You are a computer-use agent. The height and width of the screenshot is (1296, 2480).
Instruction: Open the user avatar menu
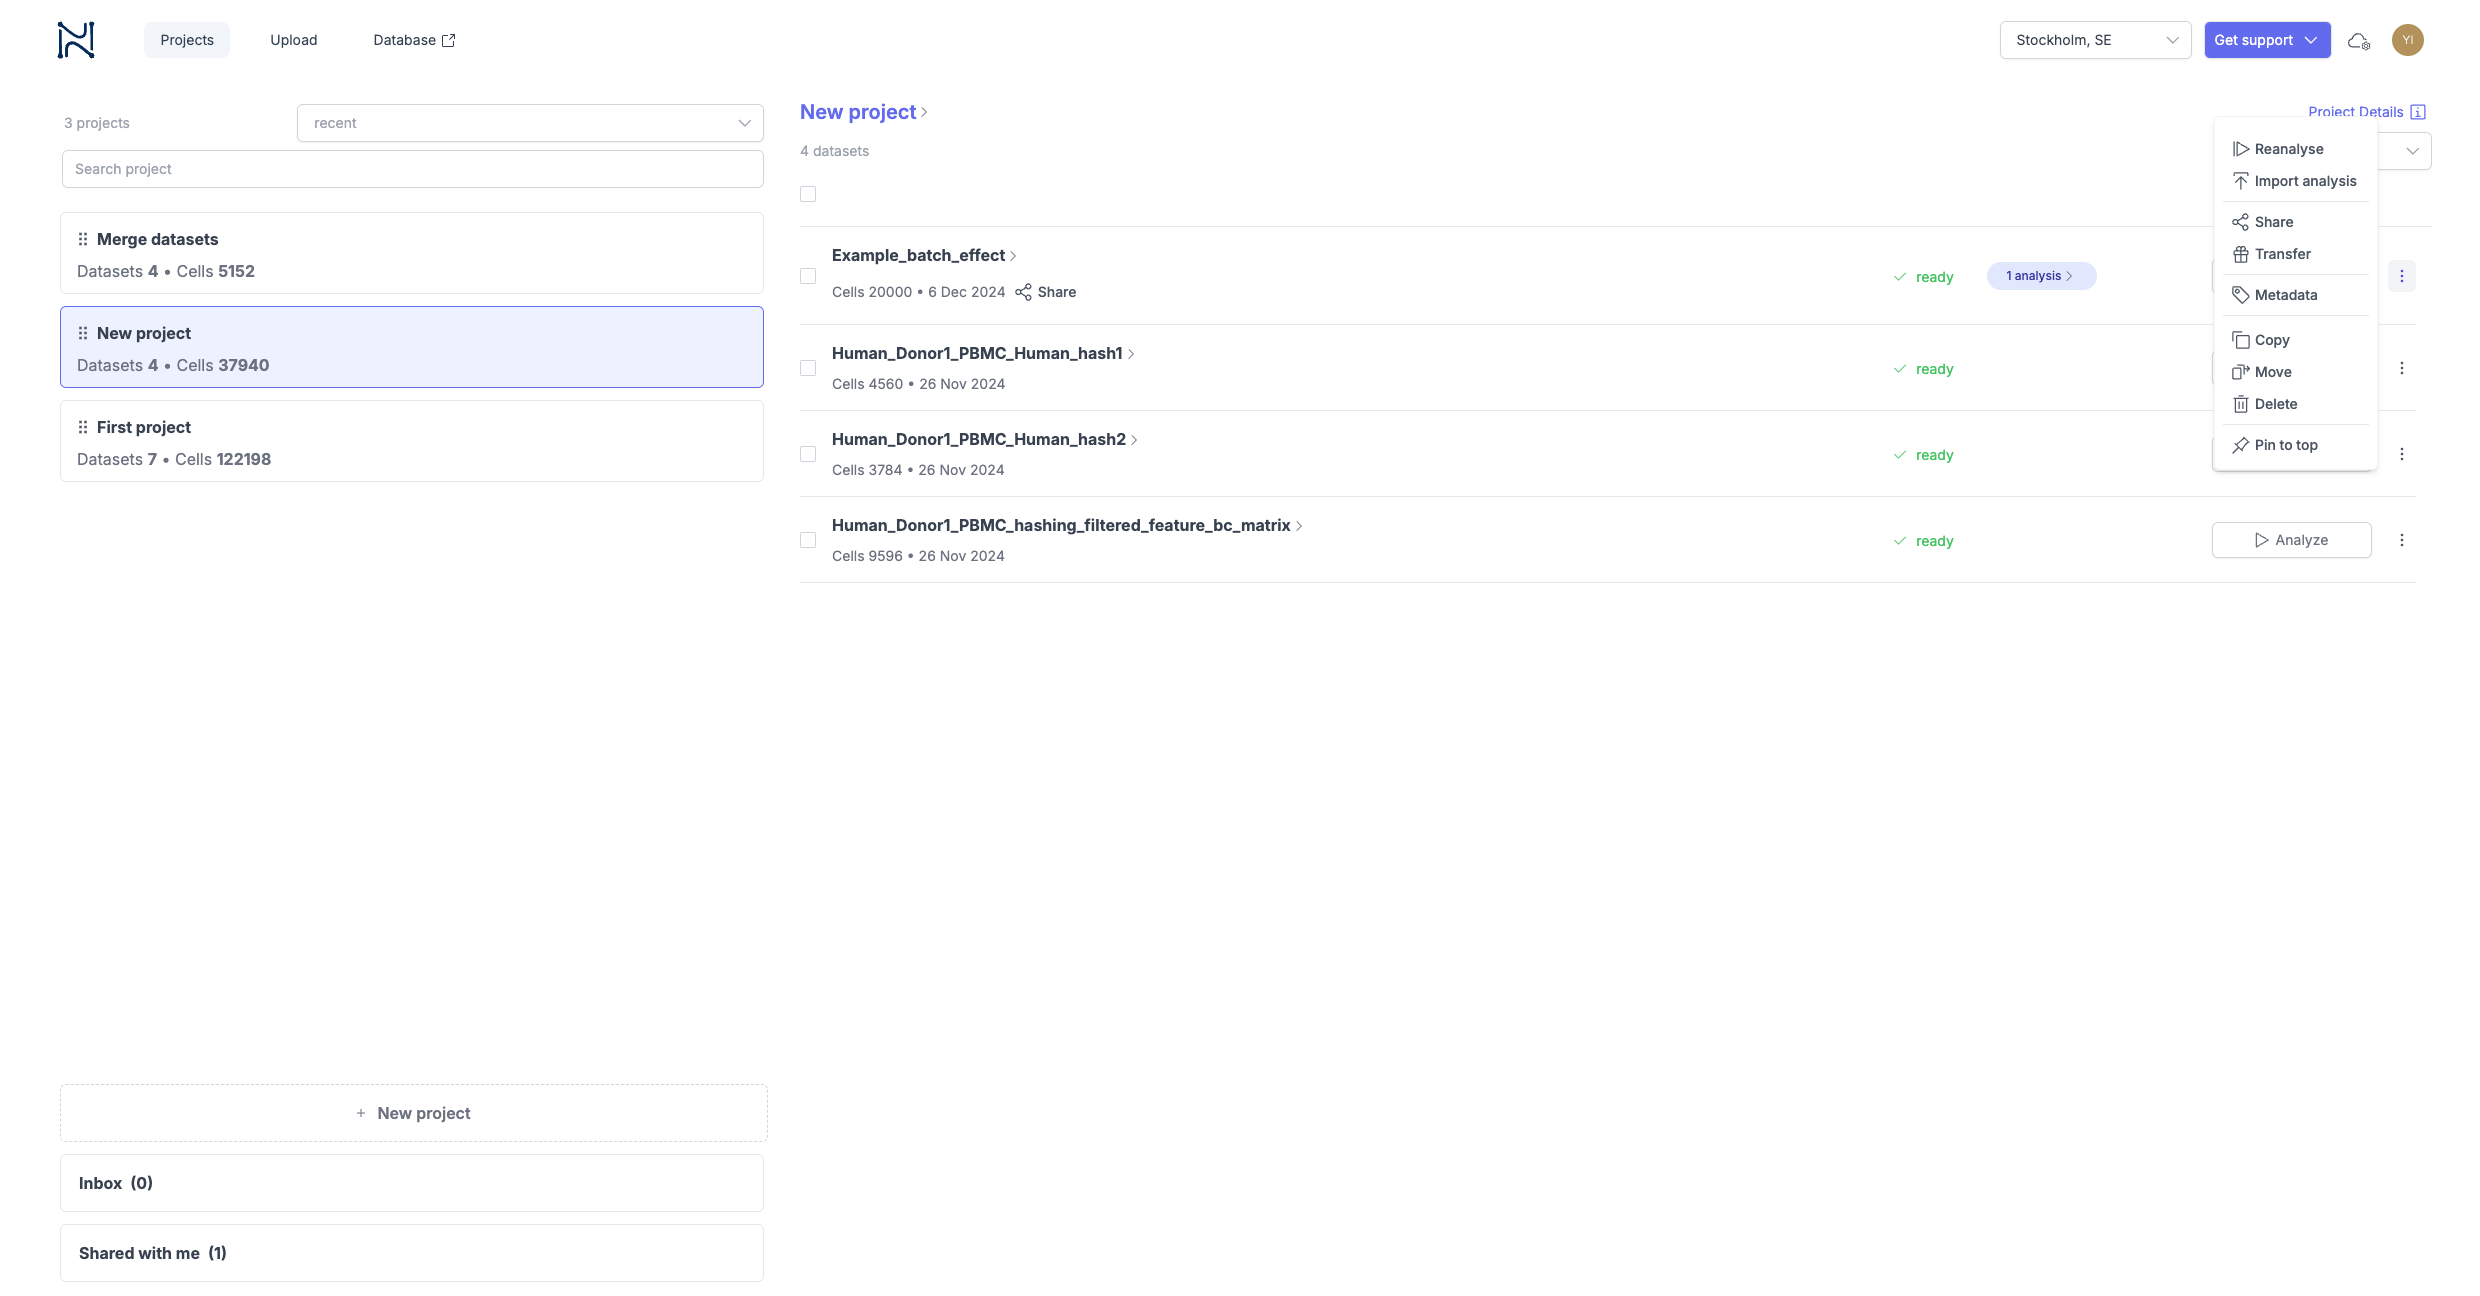(2407, 40)
